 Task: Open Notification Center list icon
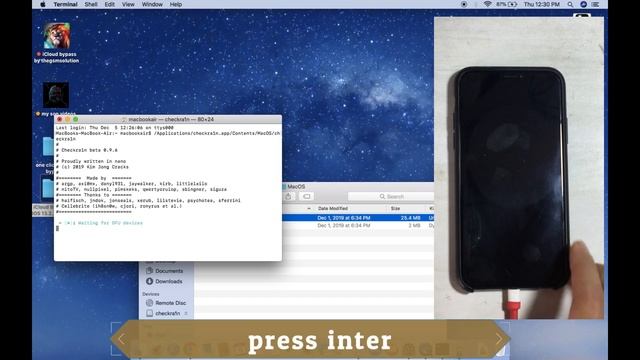click(596, 4)
